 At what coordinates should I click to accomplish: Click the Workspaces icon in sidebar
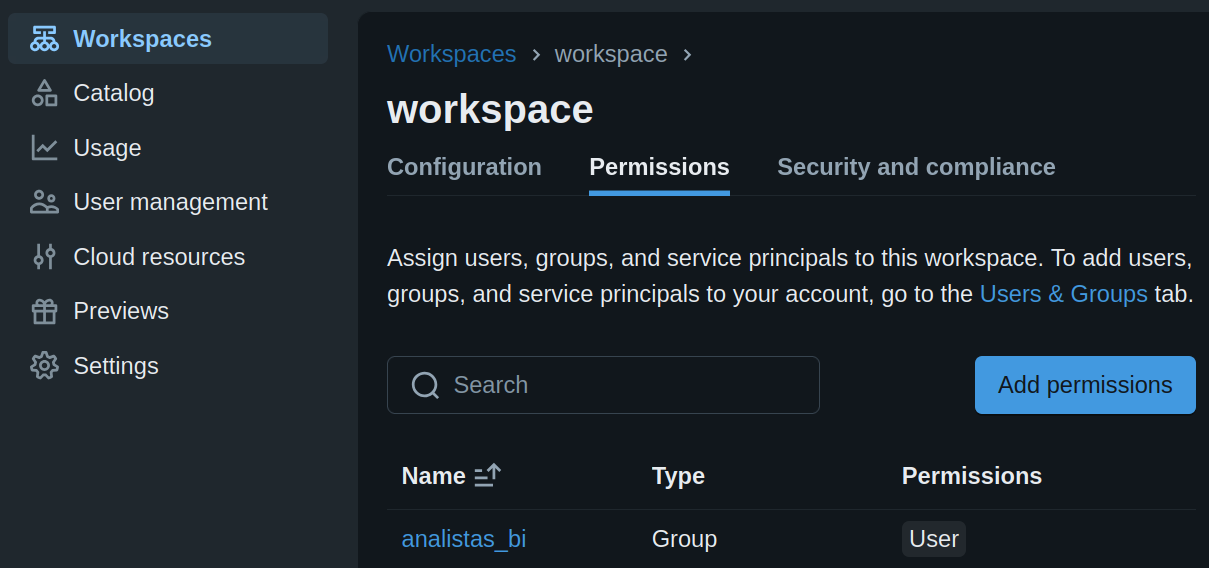pyautogui.click(x=44, y=39)
